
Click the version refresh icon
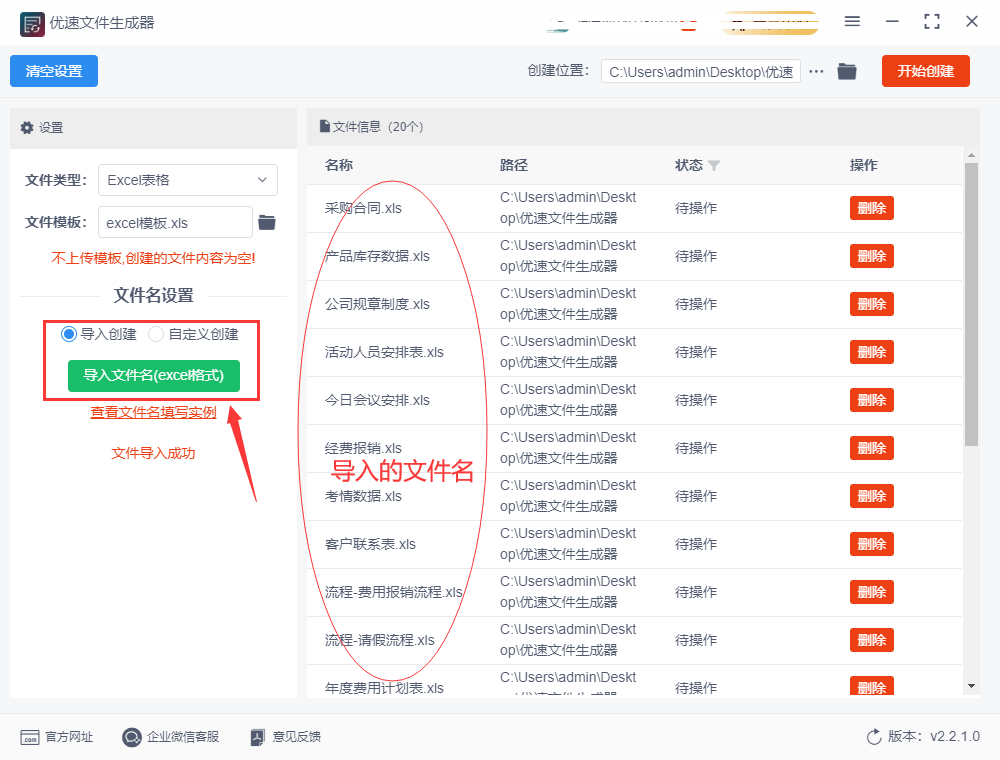(874, 737)
